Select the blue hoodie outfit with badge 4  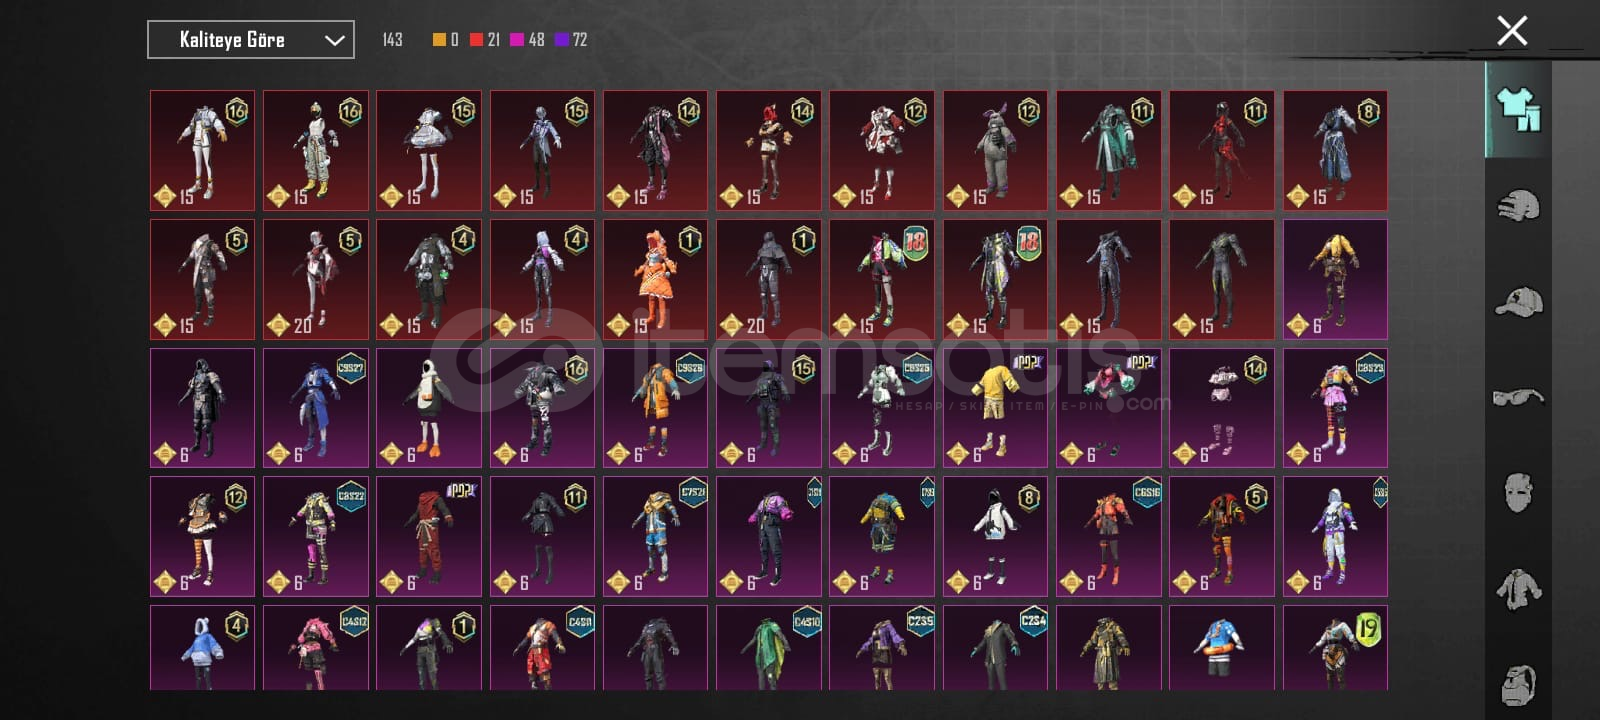pyautogui.click(x=202, y=648)
